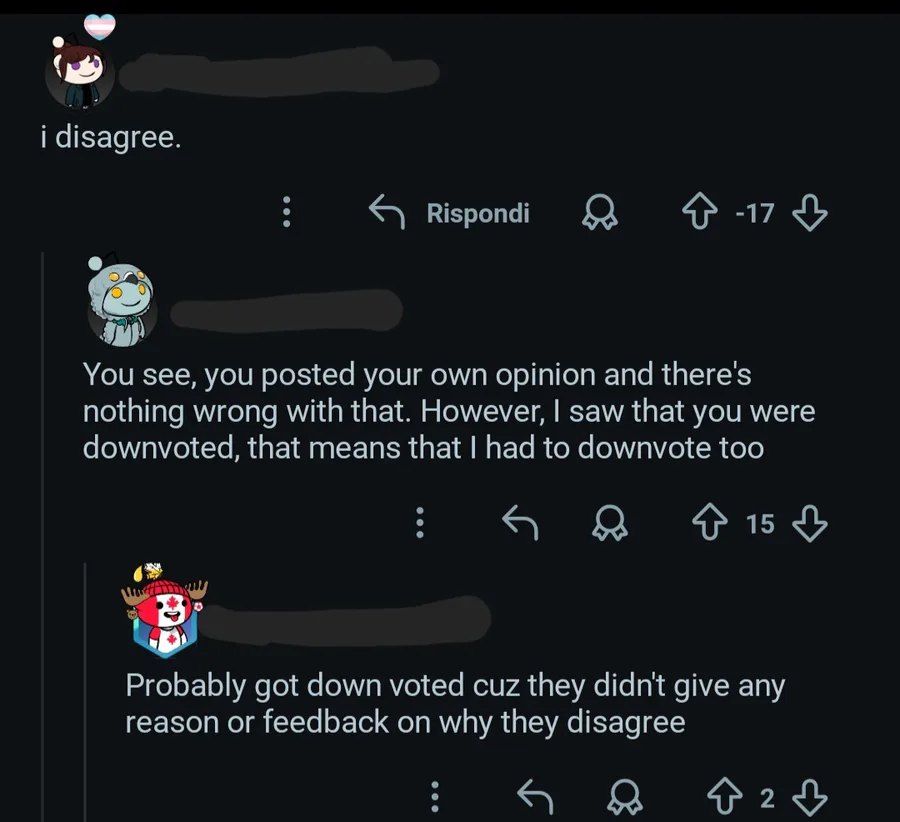Viewport: 900px width, 822px height.
Task: Collapse thread using line beside third comment
Action: pos(86,692)
